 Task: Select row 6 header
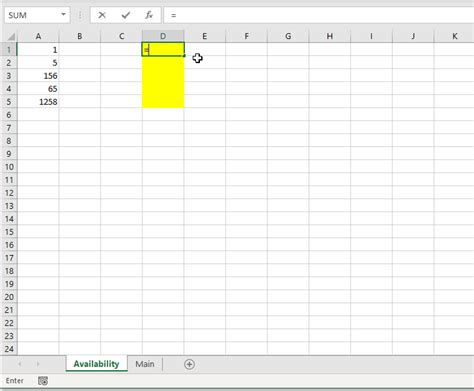9,115
